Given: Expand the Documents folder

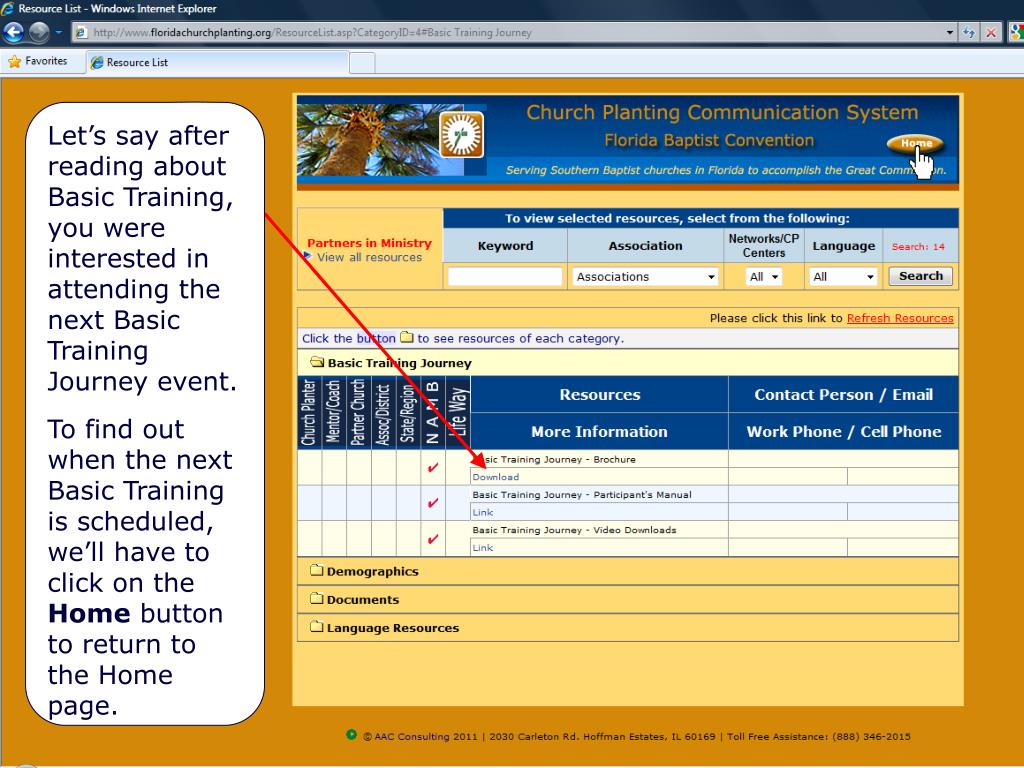Looking at the screenshot, I should click(317, 598).
